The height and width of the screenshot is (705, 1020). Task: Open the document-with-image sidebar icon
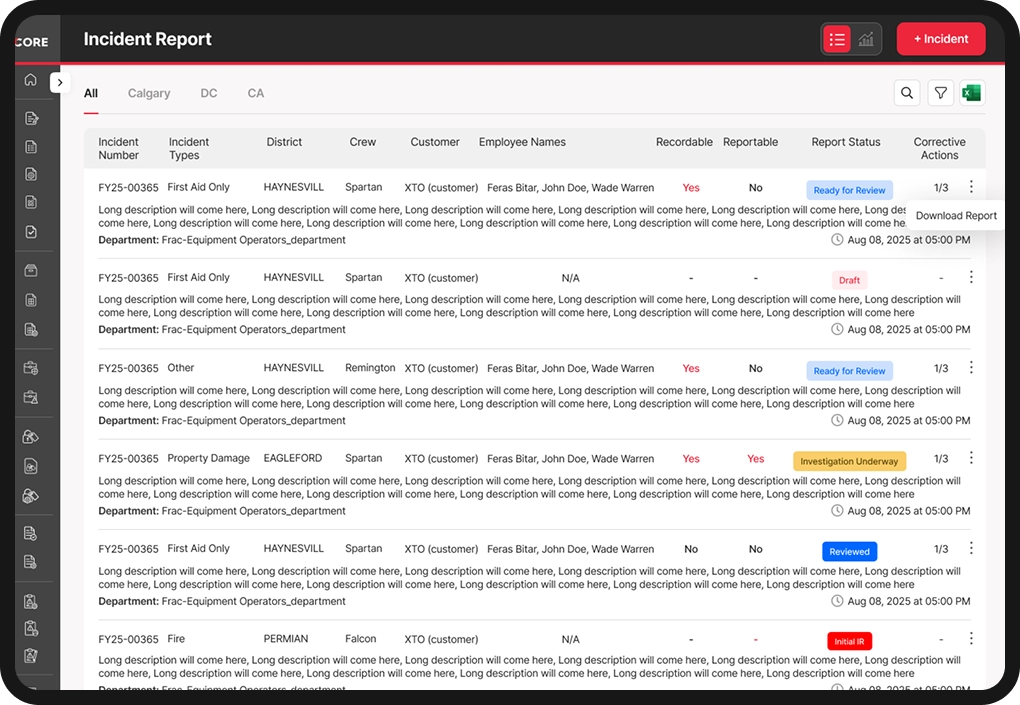(31, 466)
